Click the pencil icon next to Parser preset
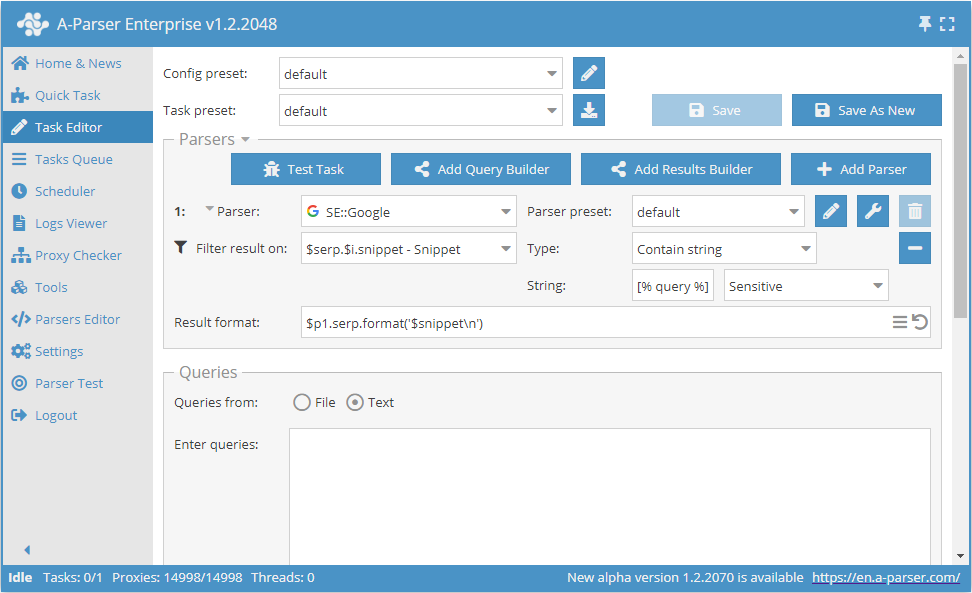The image size is (972, 593). click(831, 212)
